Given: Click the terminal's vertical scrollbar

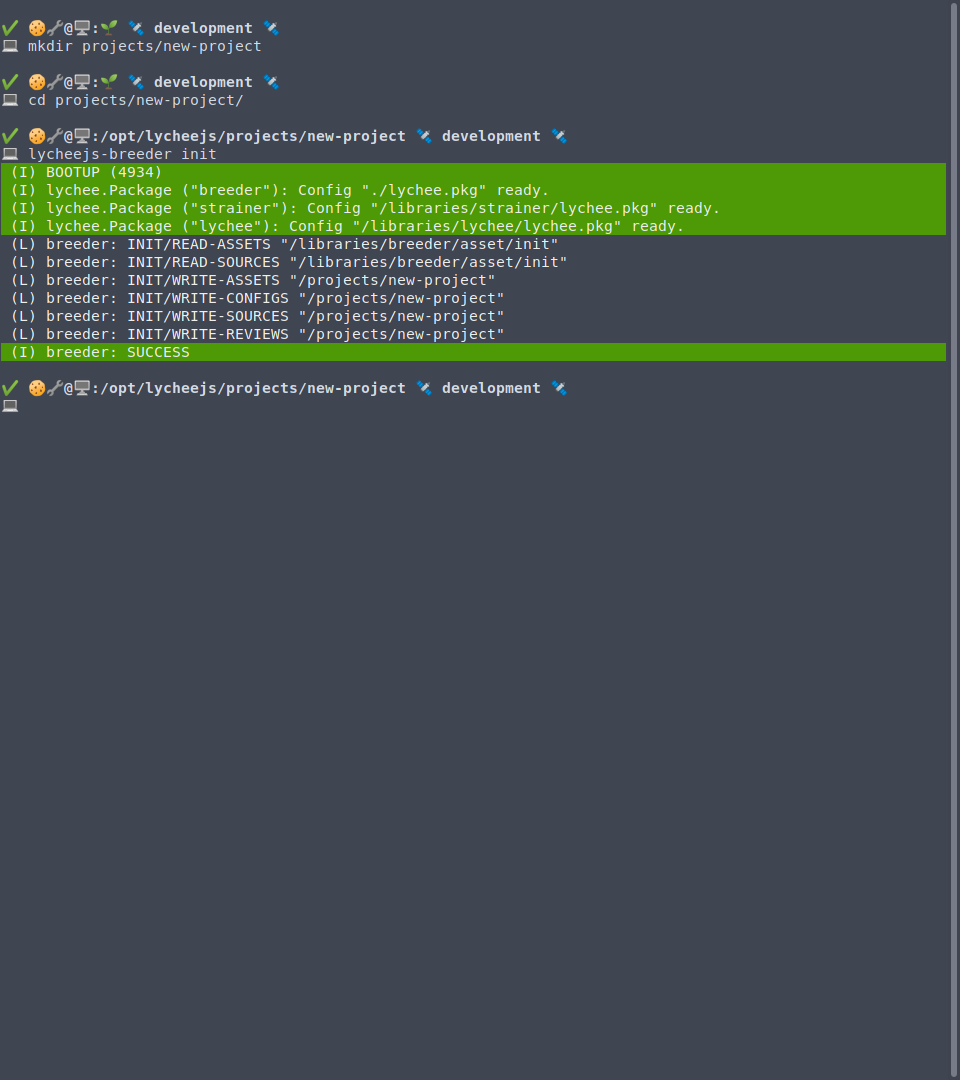Looking at the screenshot, I should click(954, 540).
